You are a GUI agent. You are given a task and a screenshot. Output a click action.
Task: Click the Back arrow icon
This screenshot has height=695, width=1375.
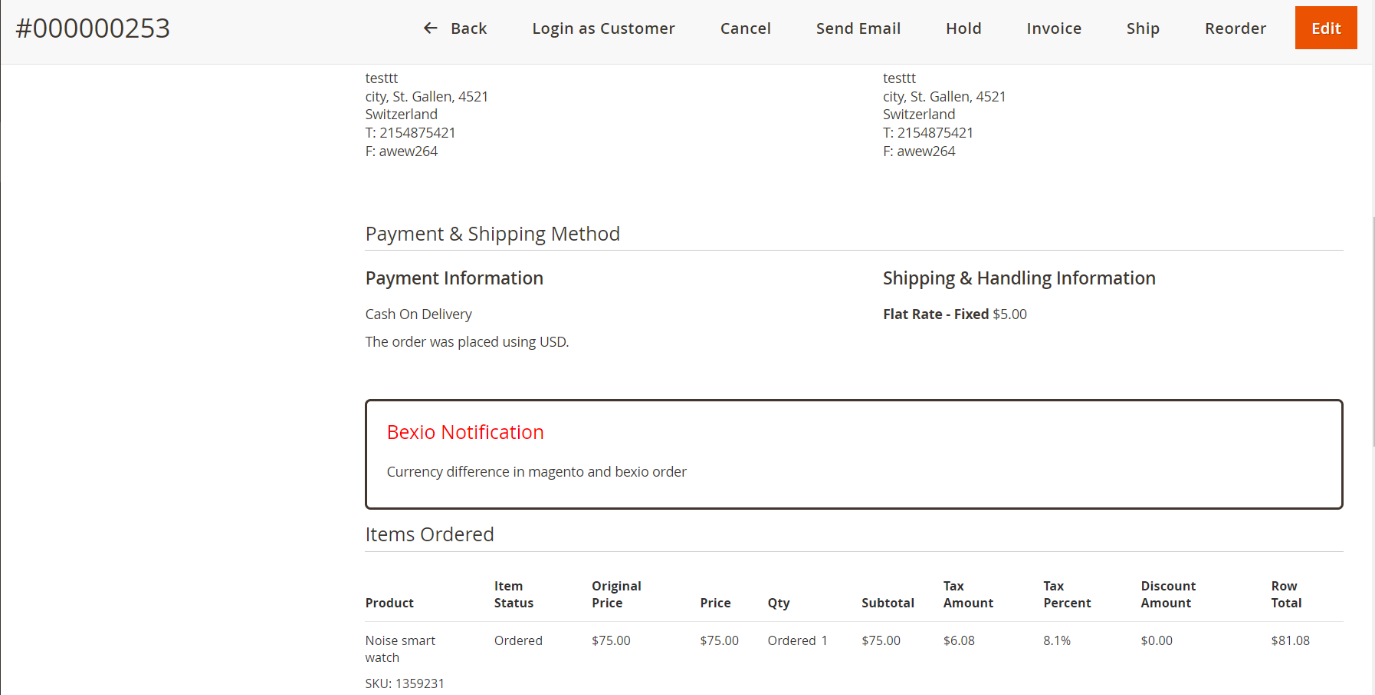pos(430,28)
